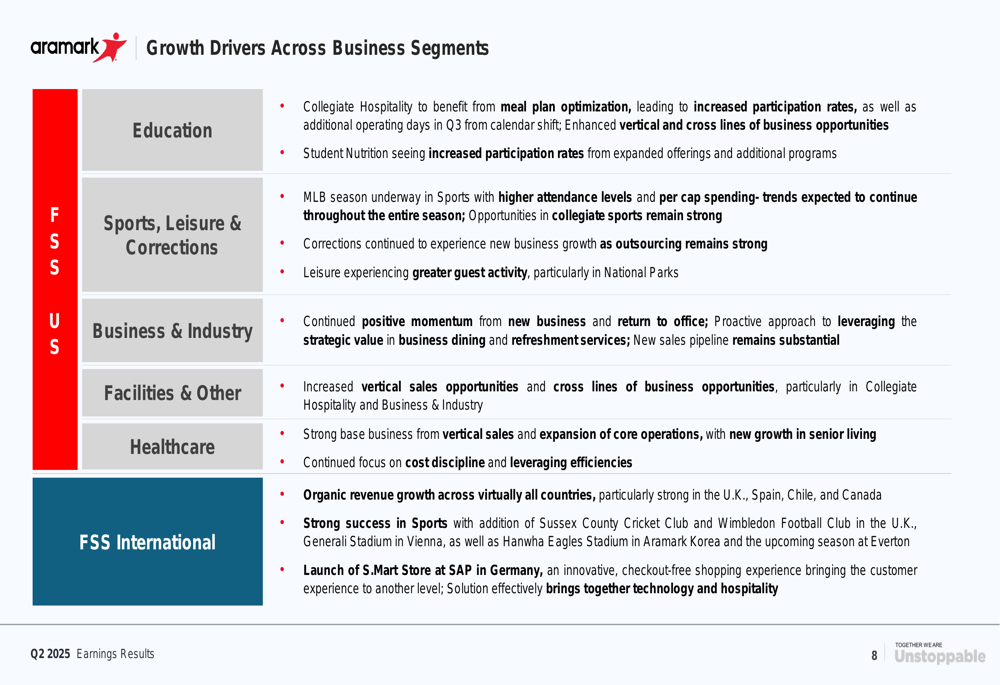Image resolution: width=1000 pixels, height=685 pixels.
Task: Select the 'Business & Industry' segment box
Action: pyautogui.click(x=172, y=330)
